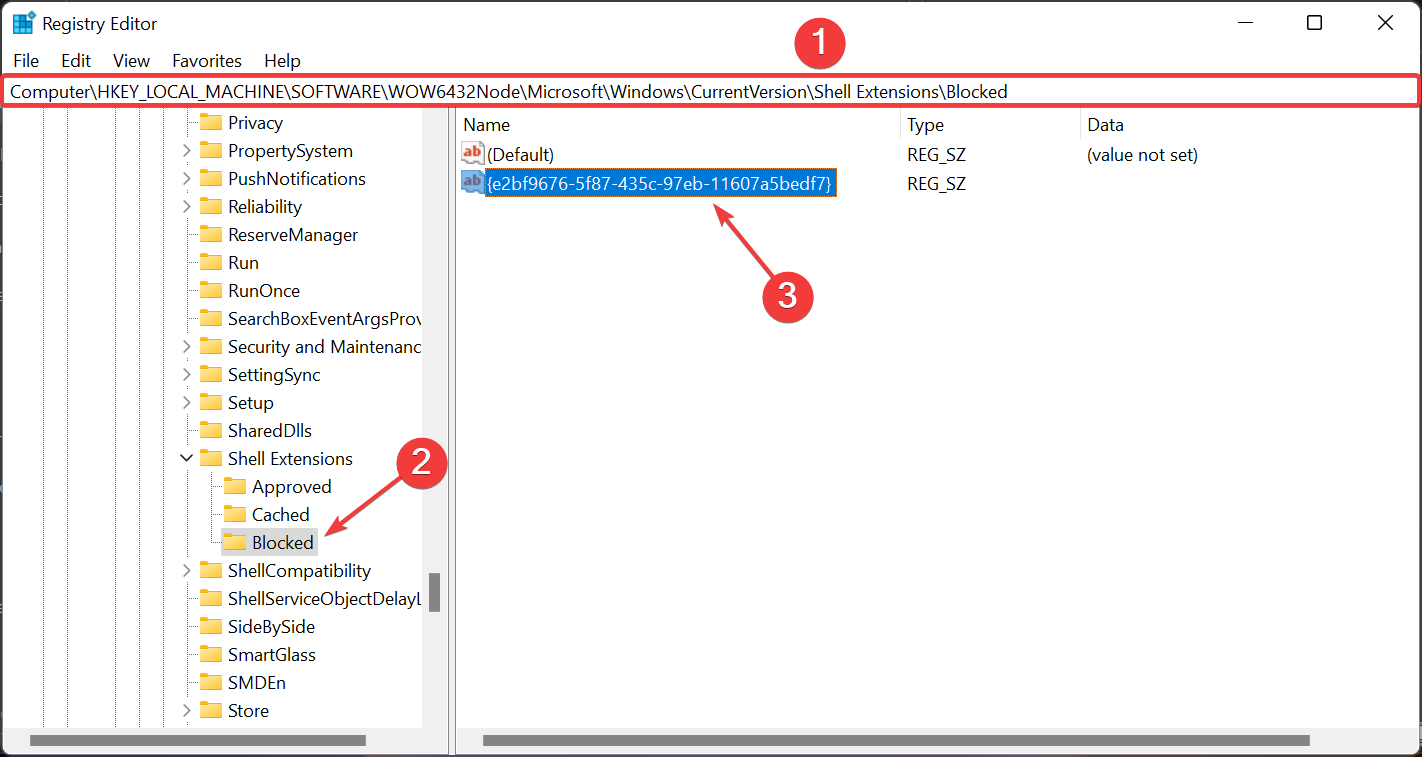
Task: Click the Setup folder icon
Action: 210,403
